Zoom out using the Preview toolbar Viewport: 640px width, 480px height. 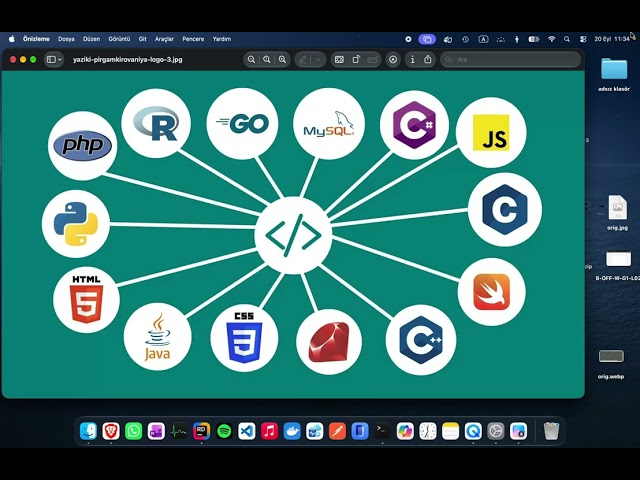click(251, 60)
